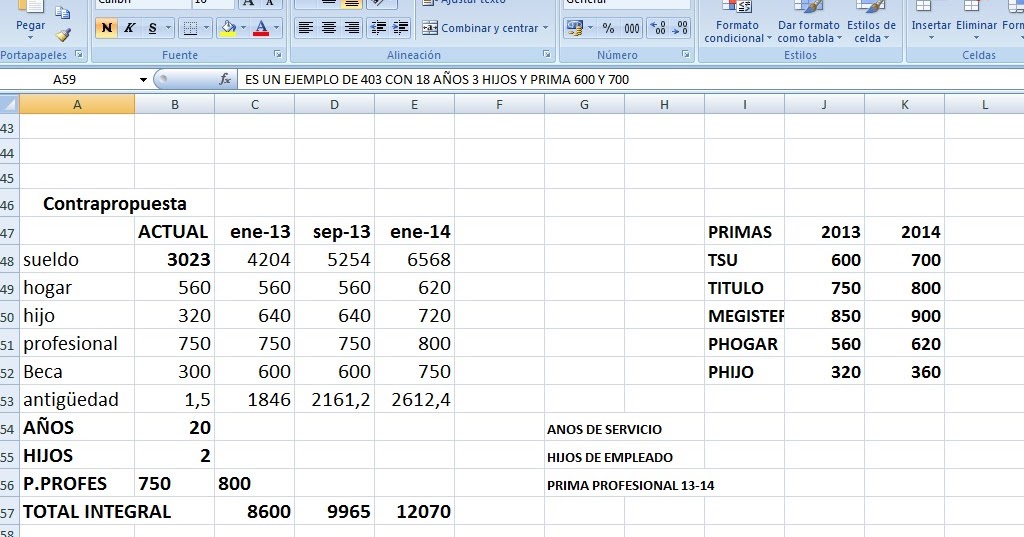Select the total cell 12070

coord(414,512)
